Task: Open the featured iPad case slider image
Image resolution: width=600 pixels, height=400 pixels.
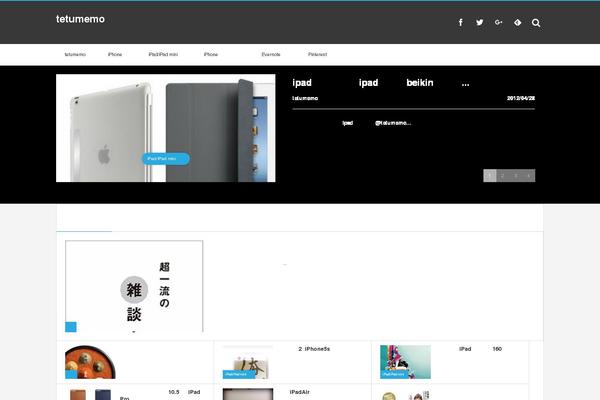Action: [166, 128]
